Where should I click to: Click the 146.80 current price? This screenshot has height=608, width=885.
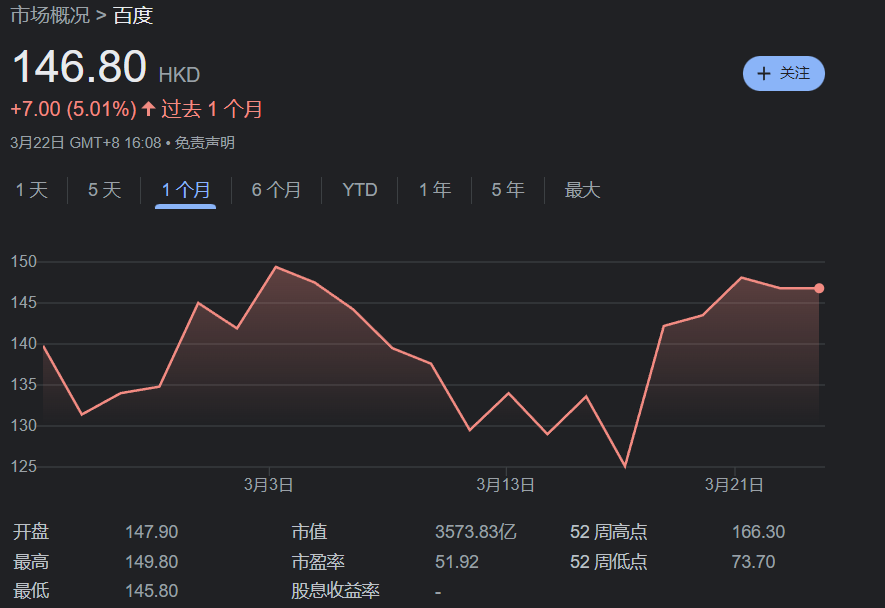click(80, 67)
